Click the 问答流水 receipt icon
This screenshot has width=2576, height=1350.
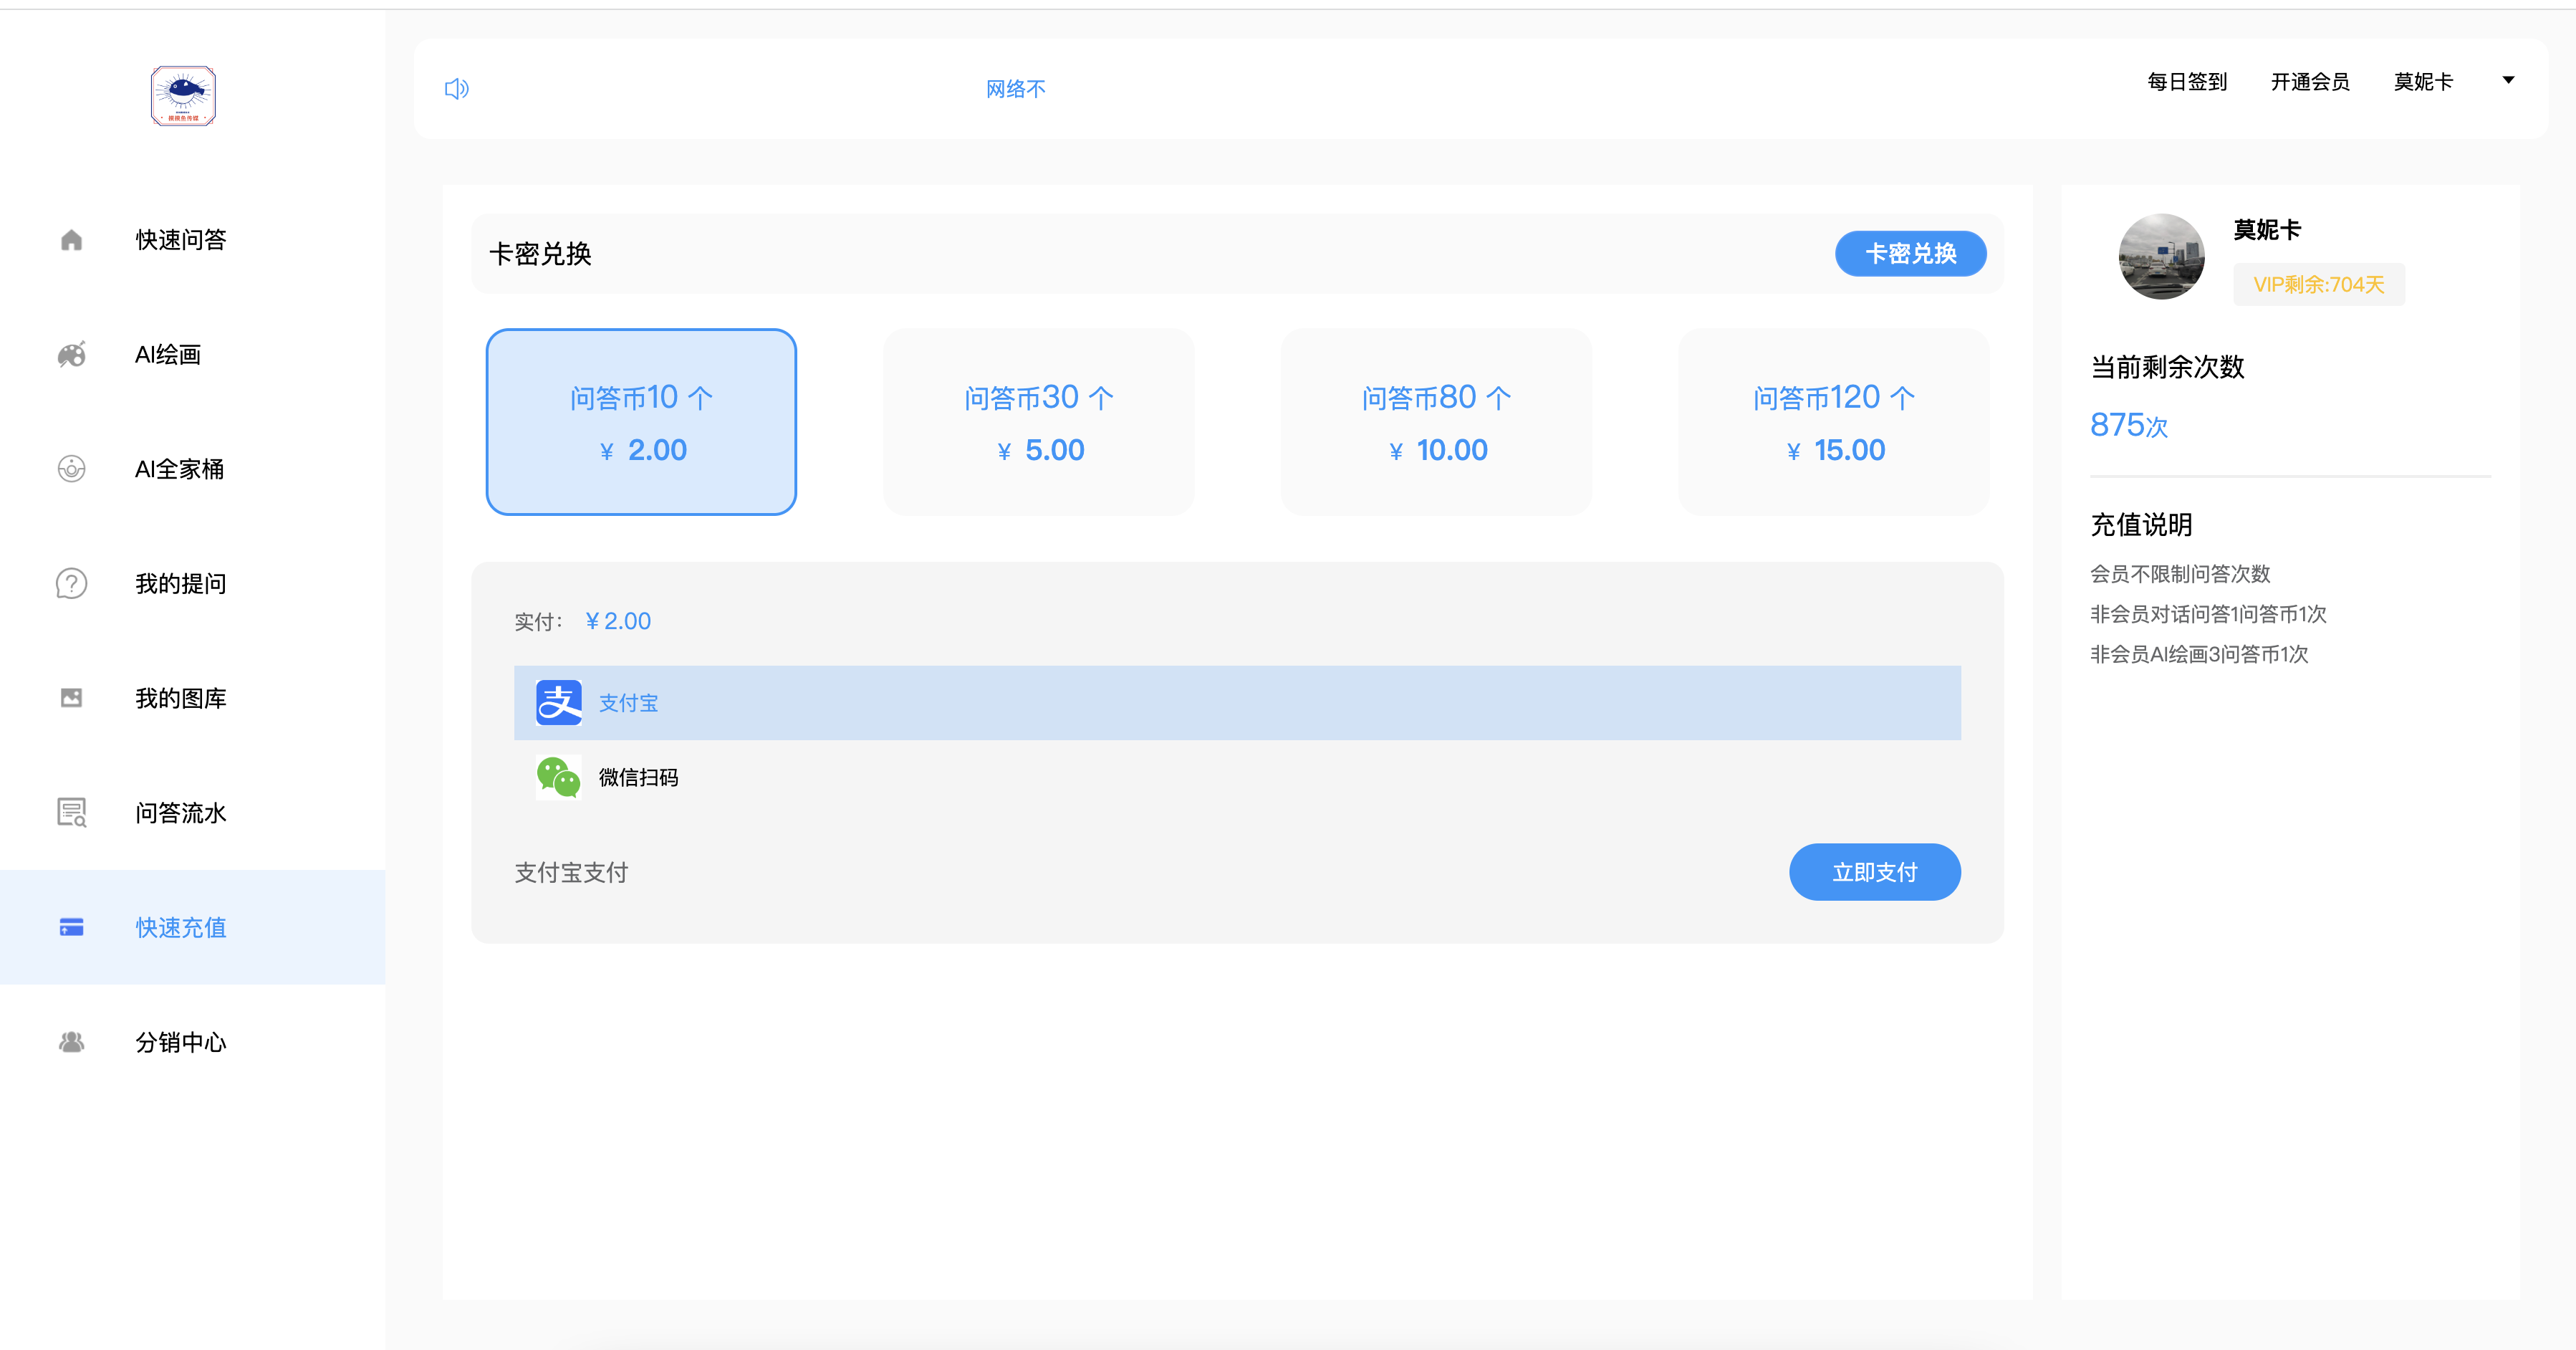tap(71, 812)
